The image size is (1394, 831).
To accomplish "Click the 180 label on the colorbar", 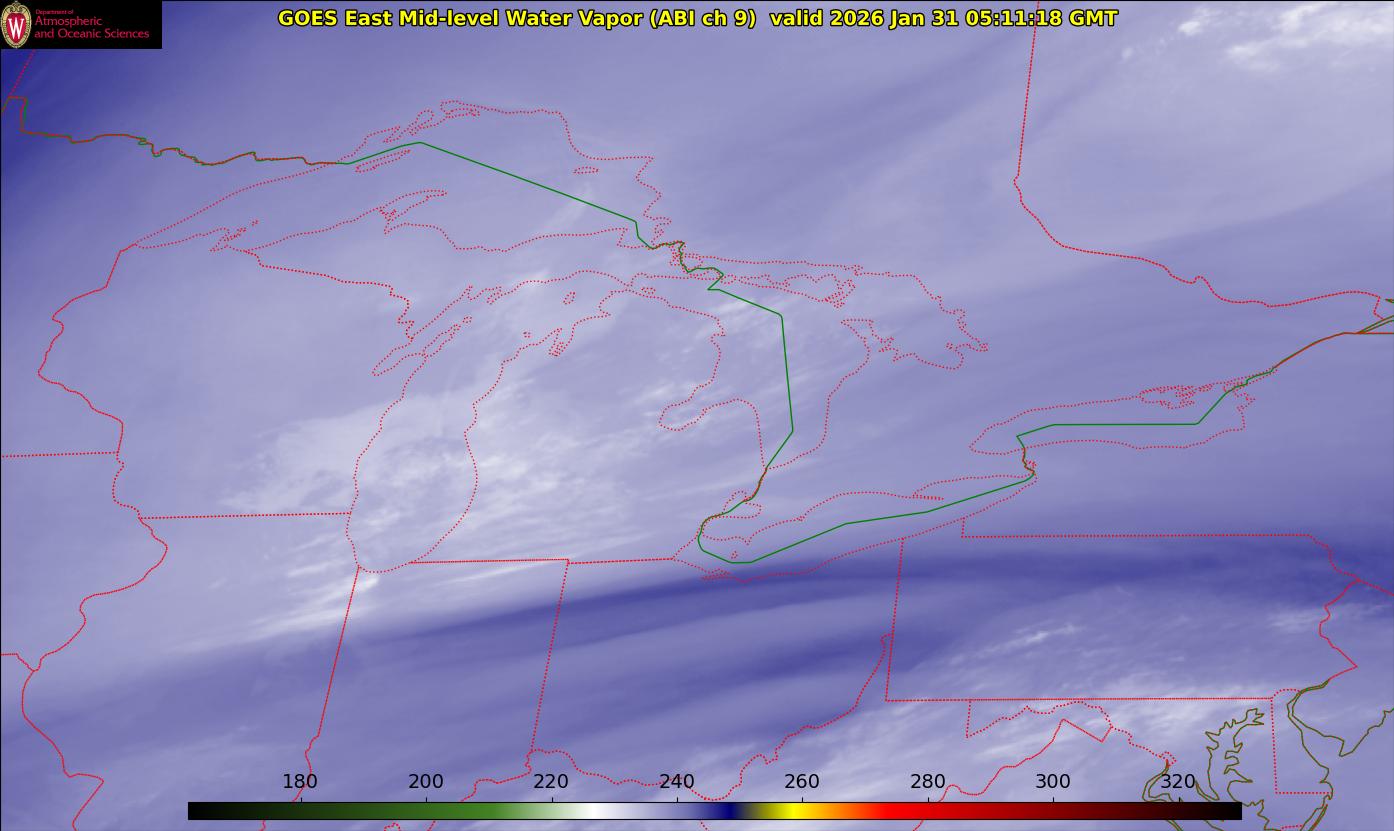I will (300, 782).
